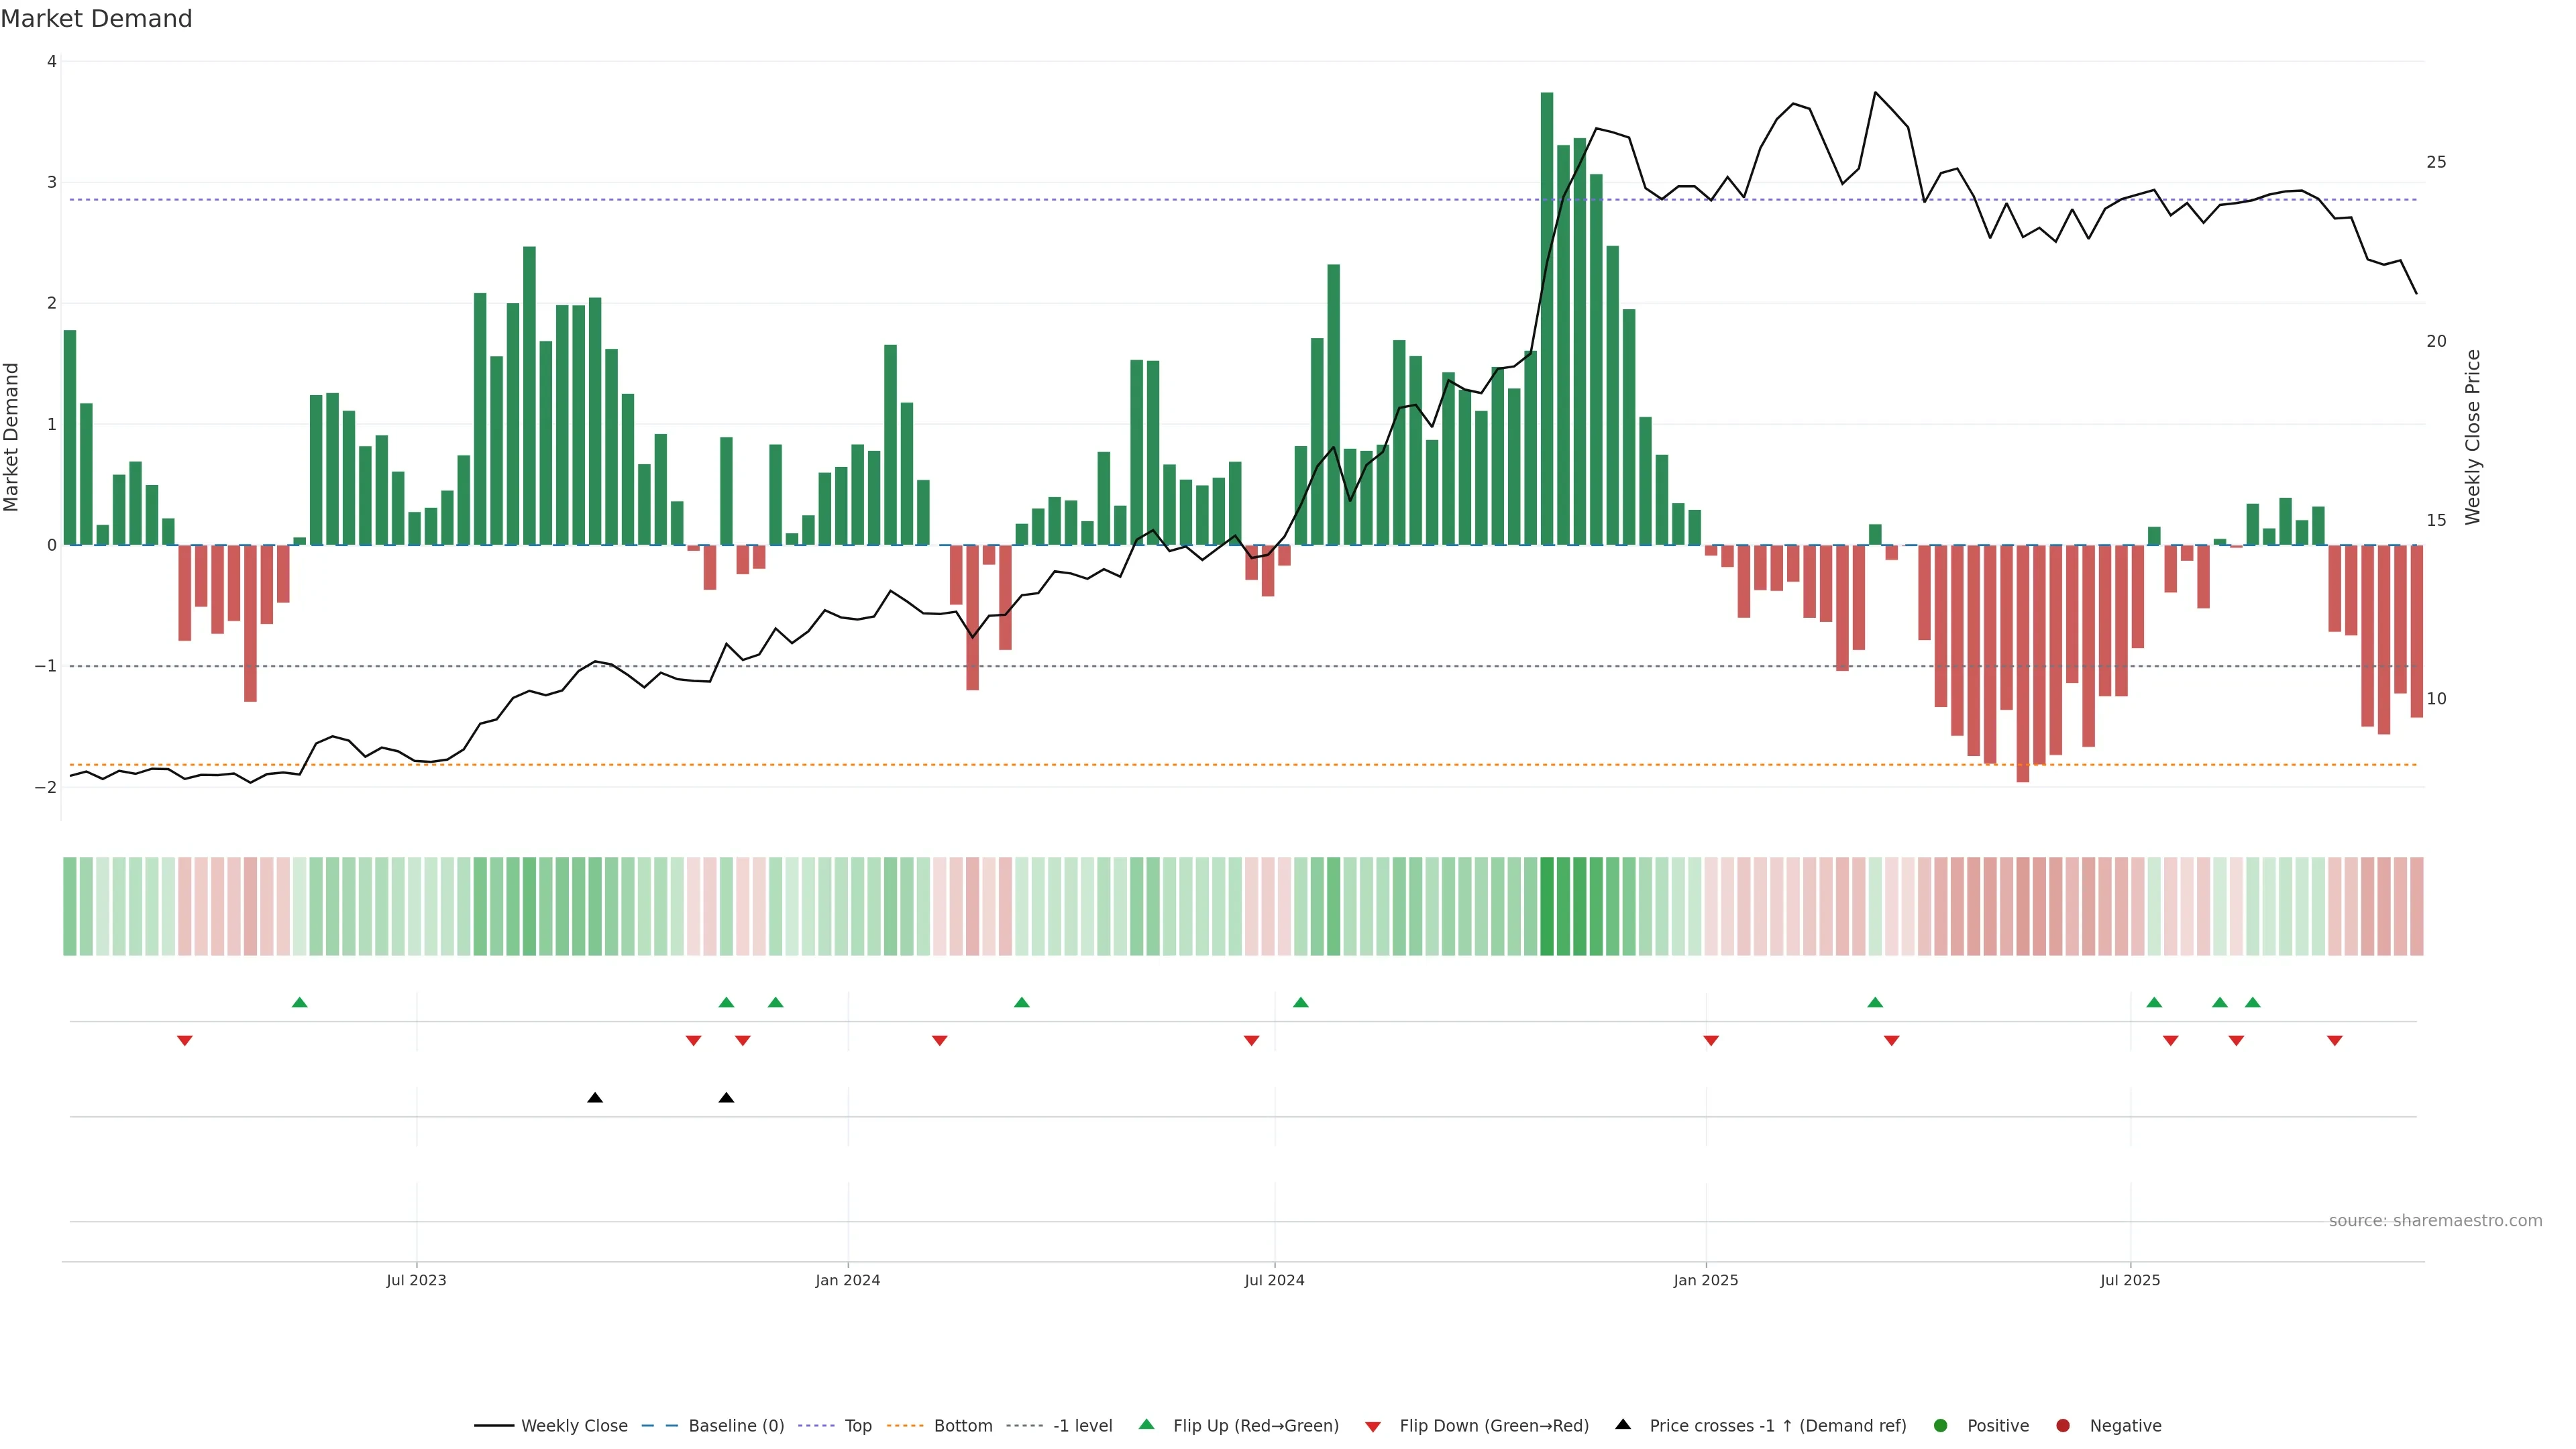Click the Jul 2023 axis label
Image resolution: width=2576 pixels, height=1449 pixels.
point(416,1280)
